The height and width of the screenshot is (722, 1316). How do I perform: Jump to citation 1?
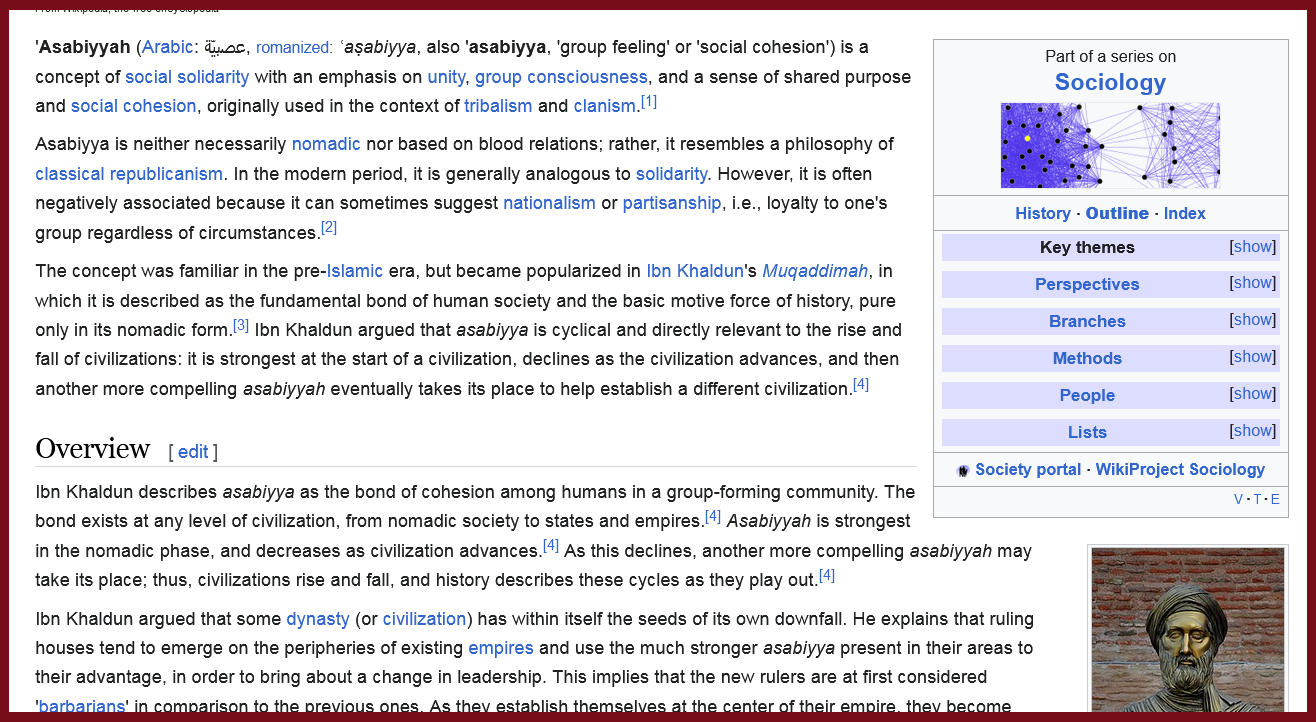(649, 101)
